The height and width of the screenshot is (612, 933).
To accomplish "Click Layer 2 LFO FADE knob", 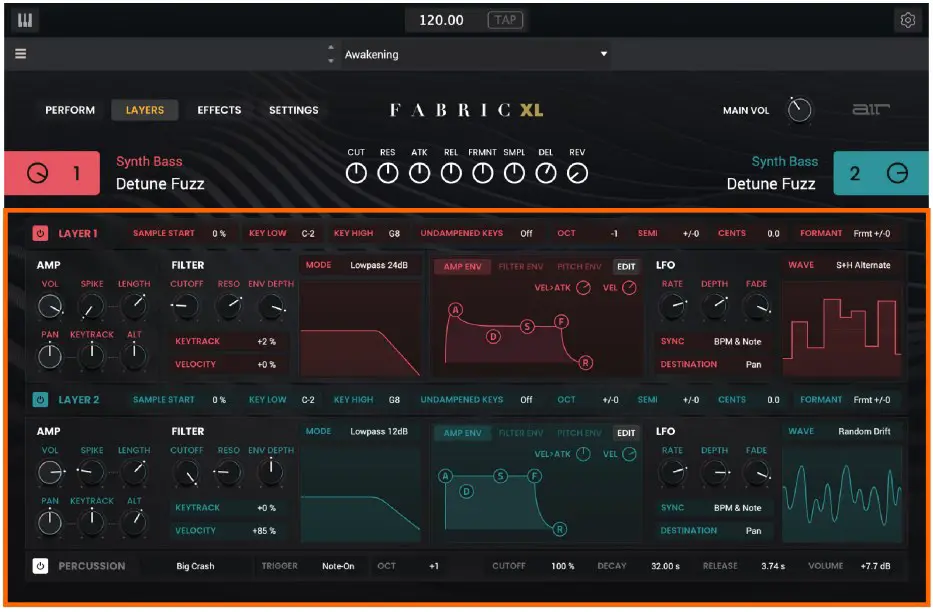I will click(x=756, y=473).
